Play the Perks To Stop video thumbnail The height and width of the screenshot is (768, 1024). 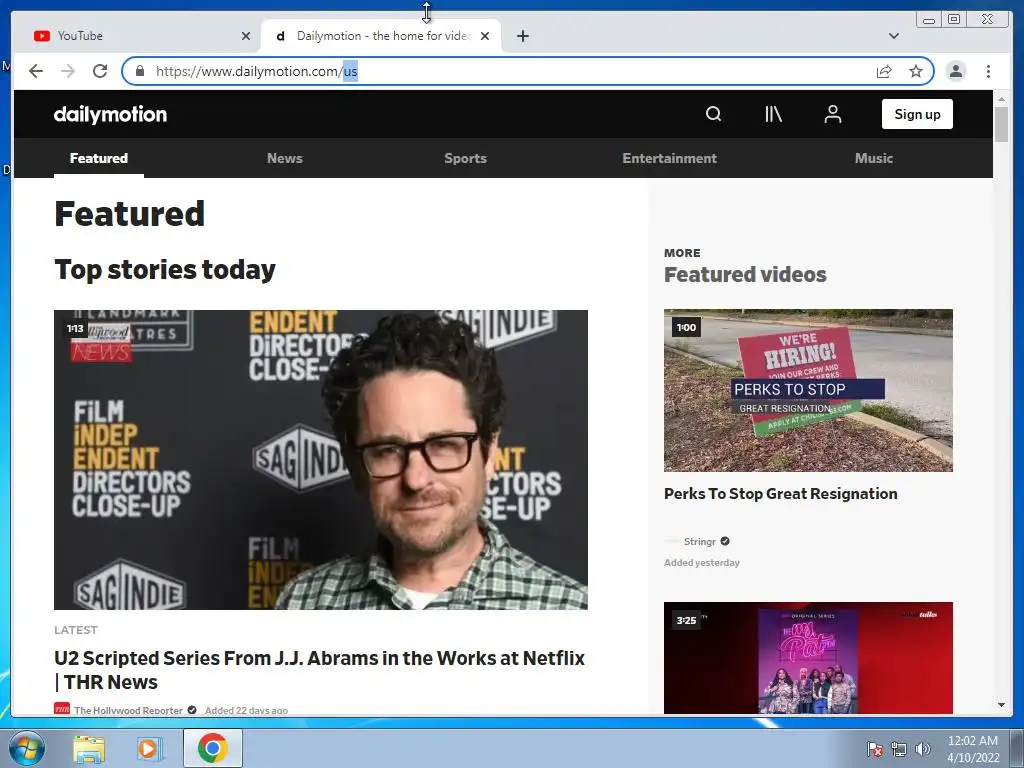(808, 391)
